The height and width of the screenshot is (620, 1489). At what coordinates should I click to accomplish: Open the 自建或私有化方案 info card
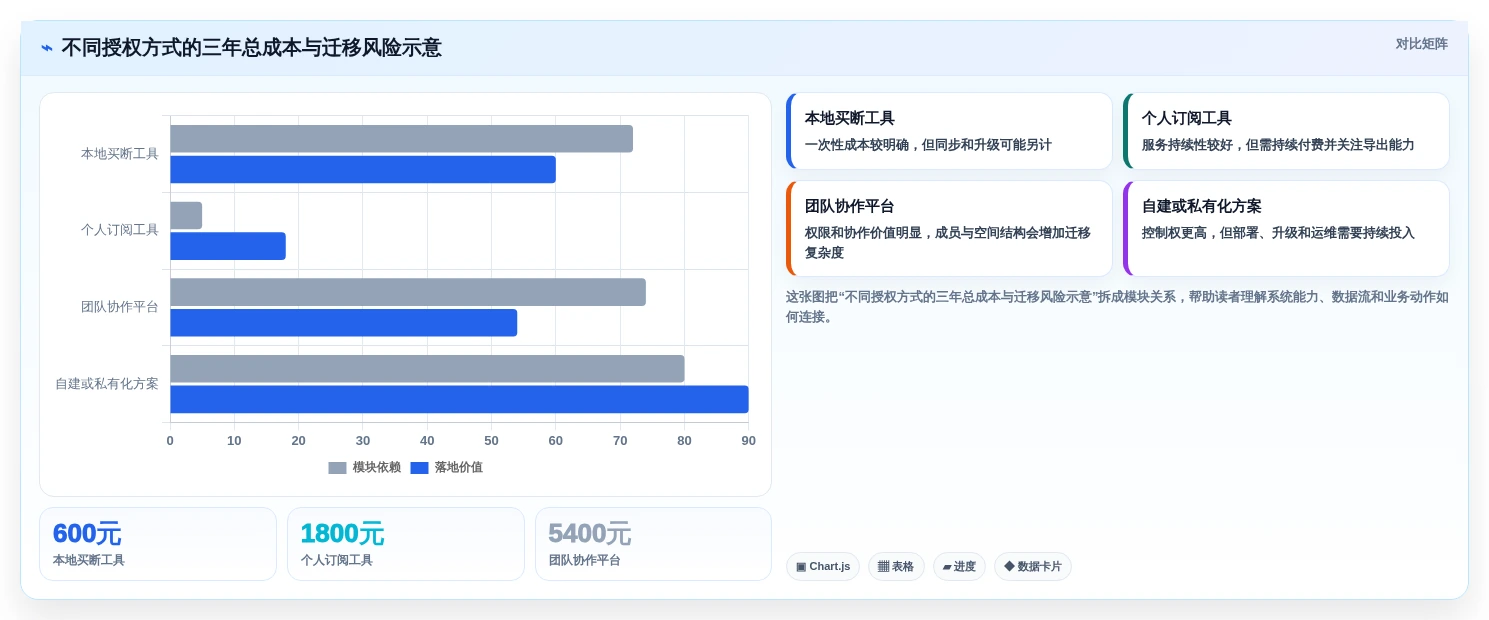point(1286,229)
